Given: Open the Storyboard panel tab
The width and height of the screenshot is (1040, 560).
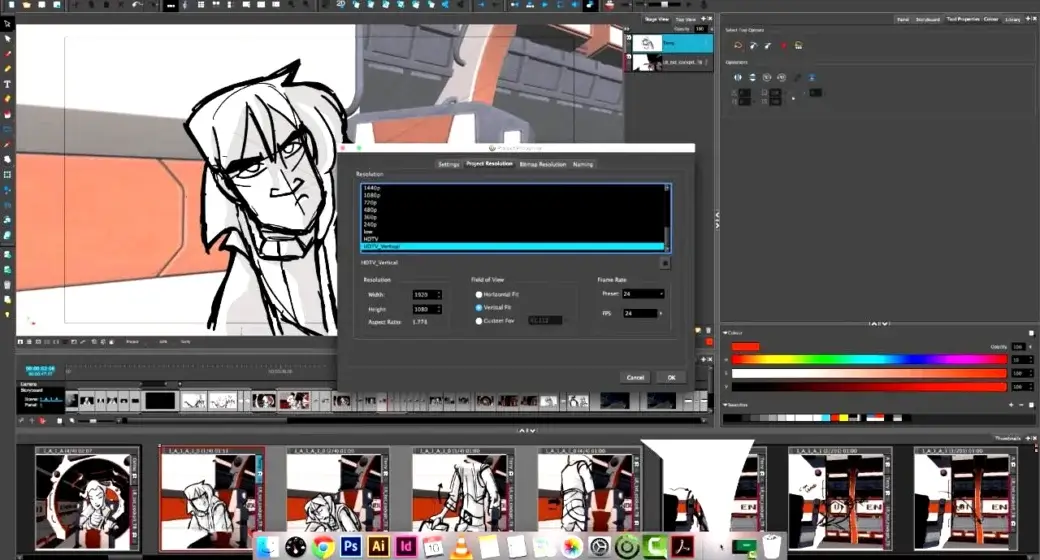Looking at the screenshot, I should [928, 19].
